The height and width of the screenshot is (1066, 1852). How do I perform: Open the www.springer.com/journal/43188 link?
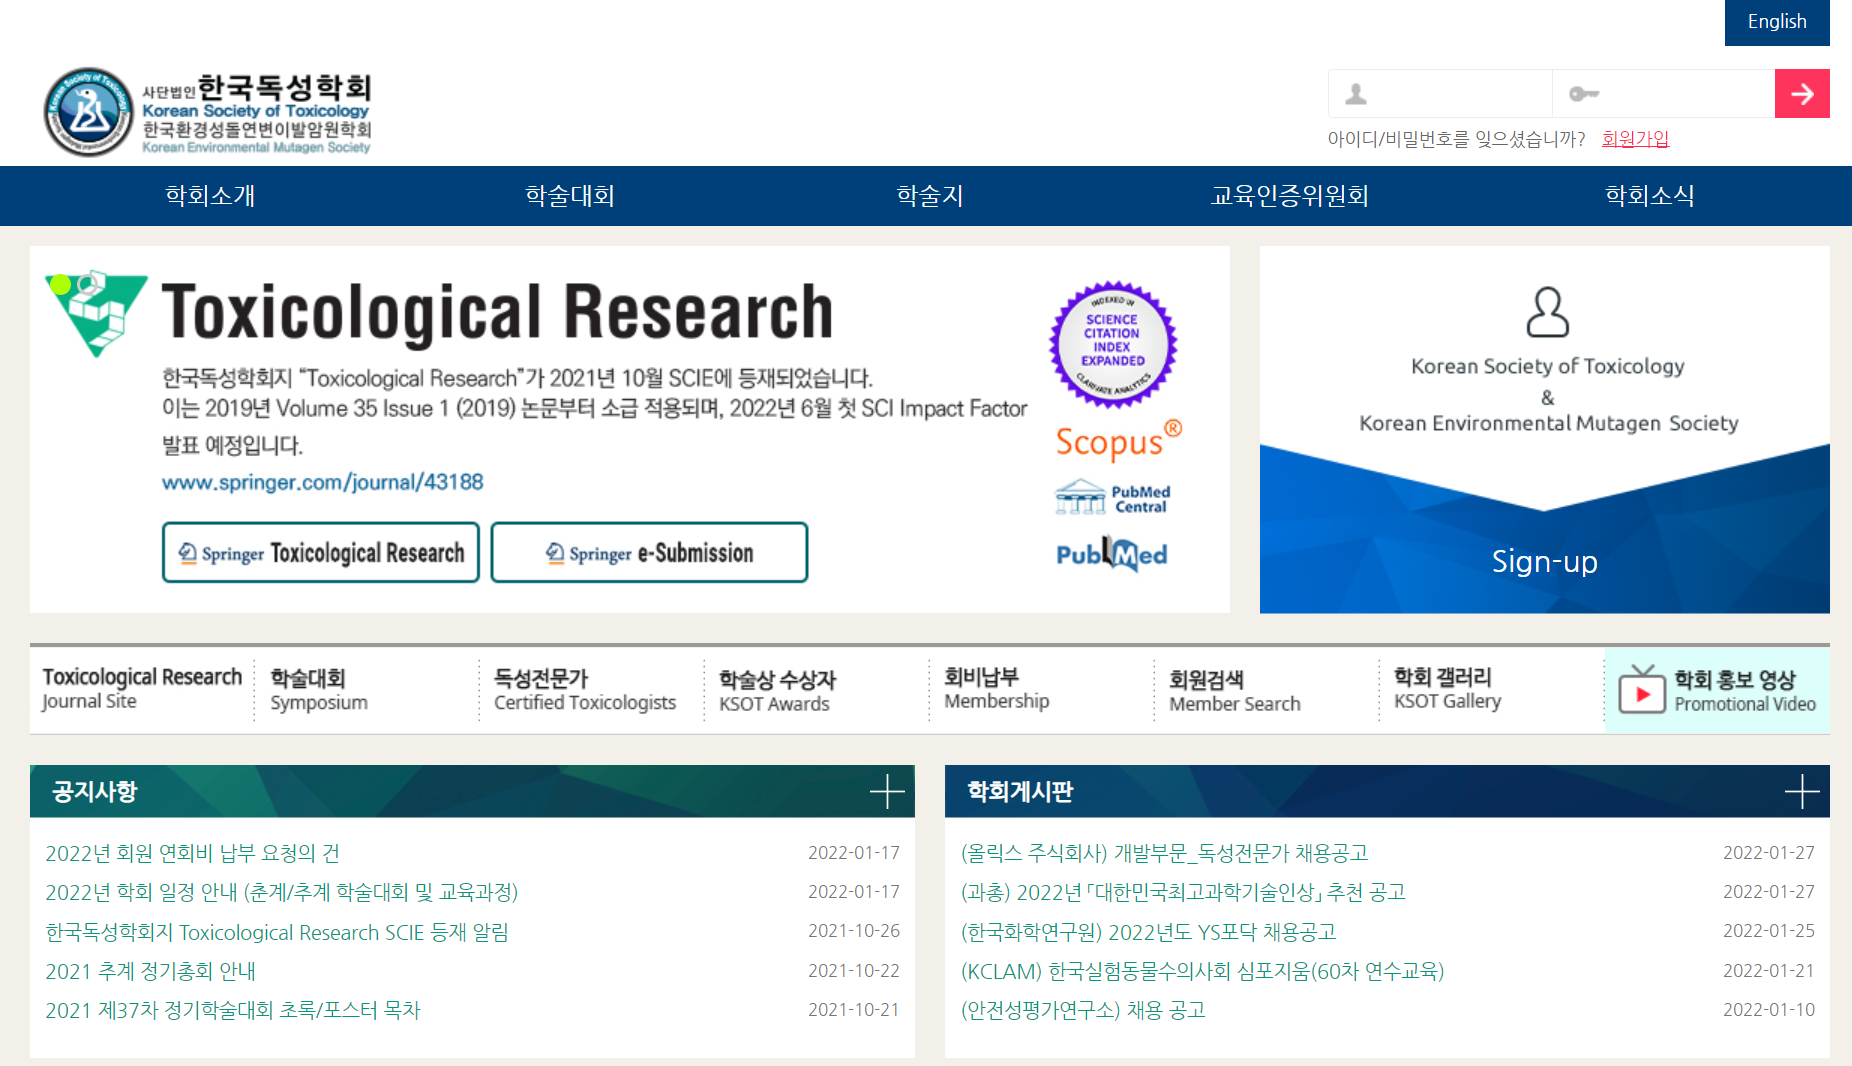(x=322, y=482)
